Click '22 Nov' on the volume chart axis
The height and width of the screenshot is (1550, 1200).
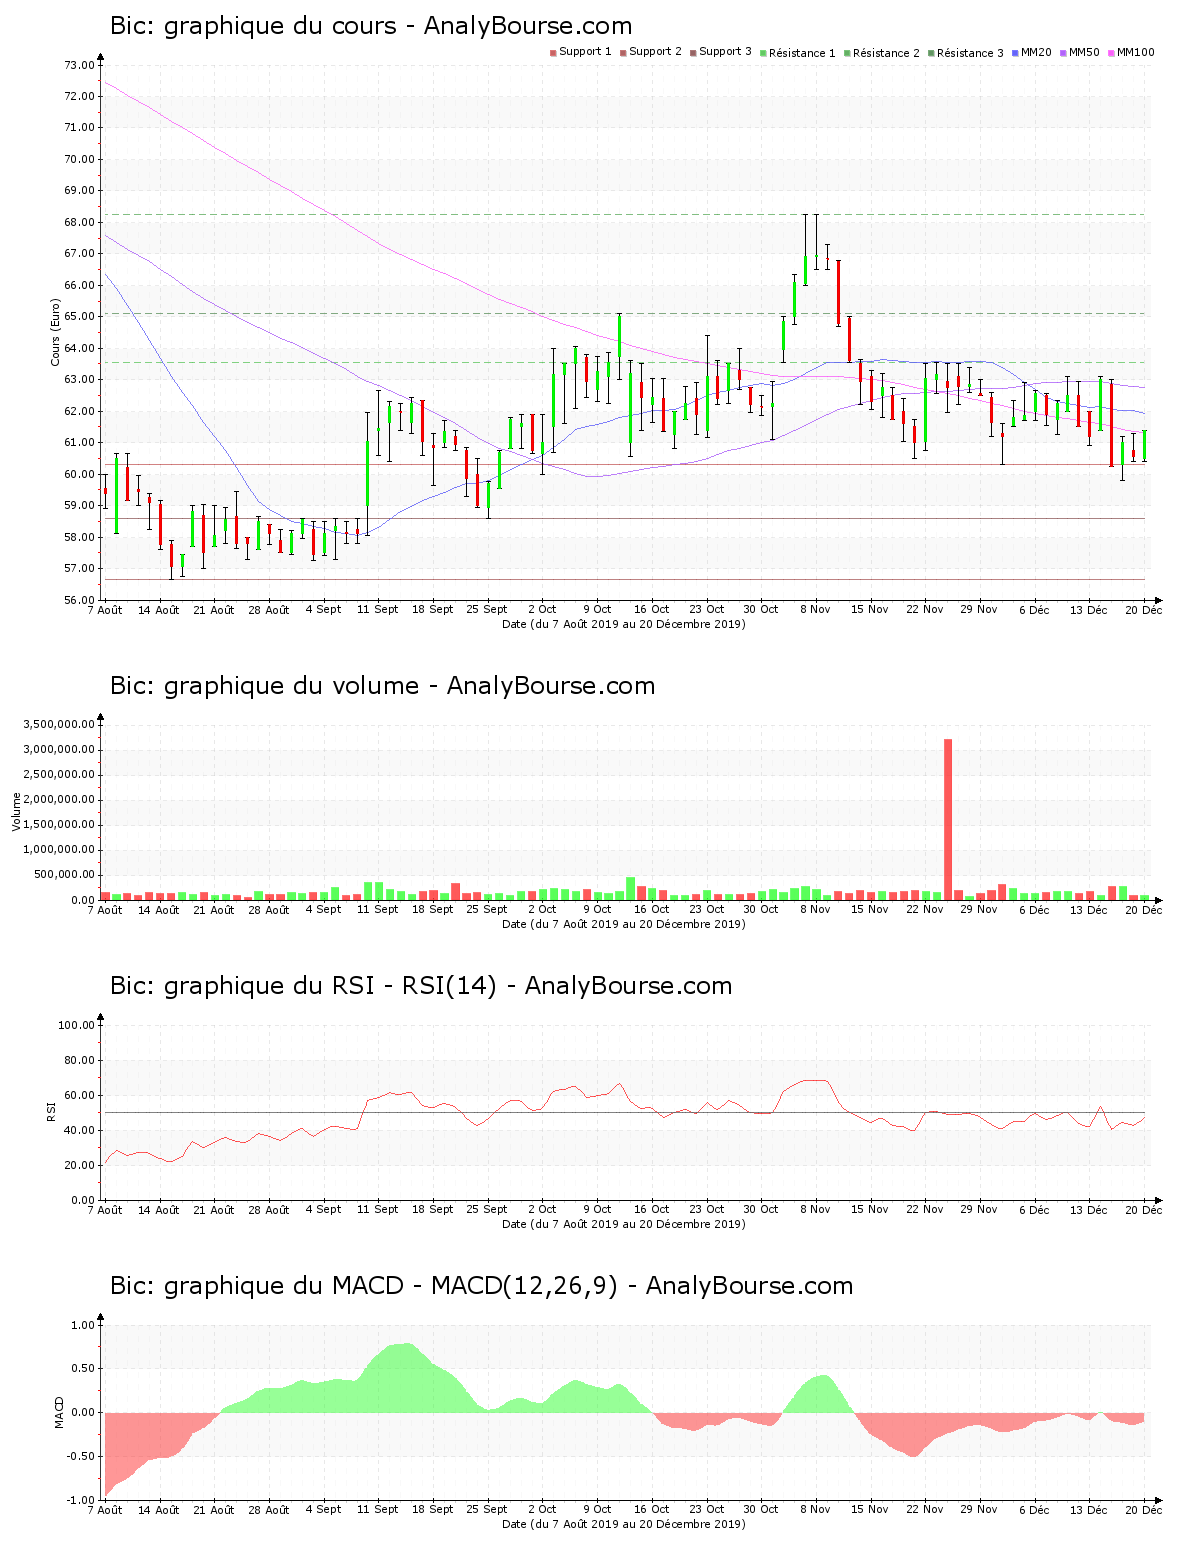(925, 909)
